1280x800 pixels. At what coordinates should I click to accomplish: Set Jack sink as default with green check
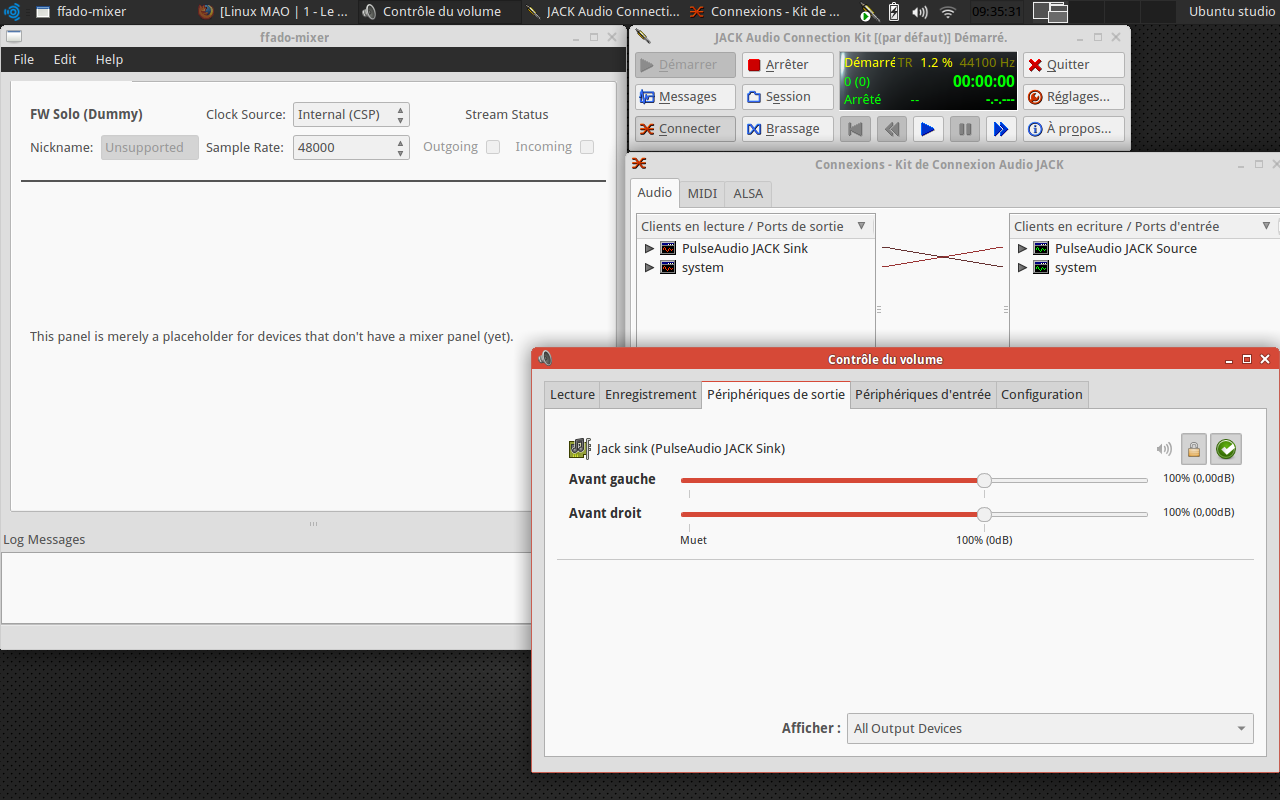pos(1226,450)
